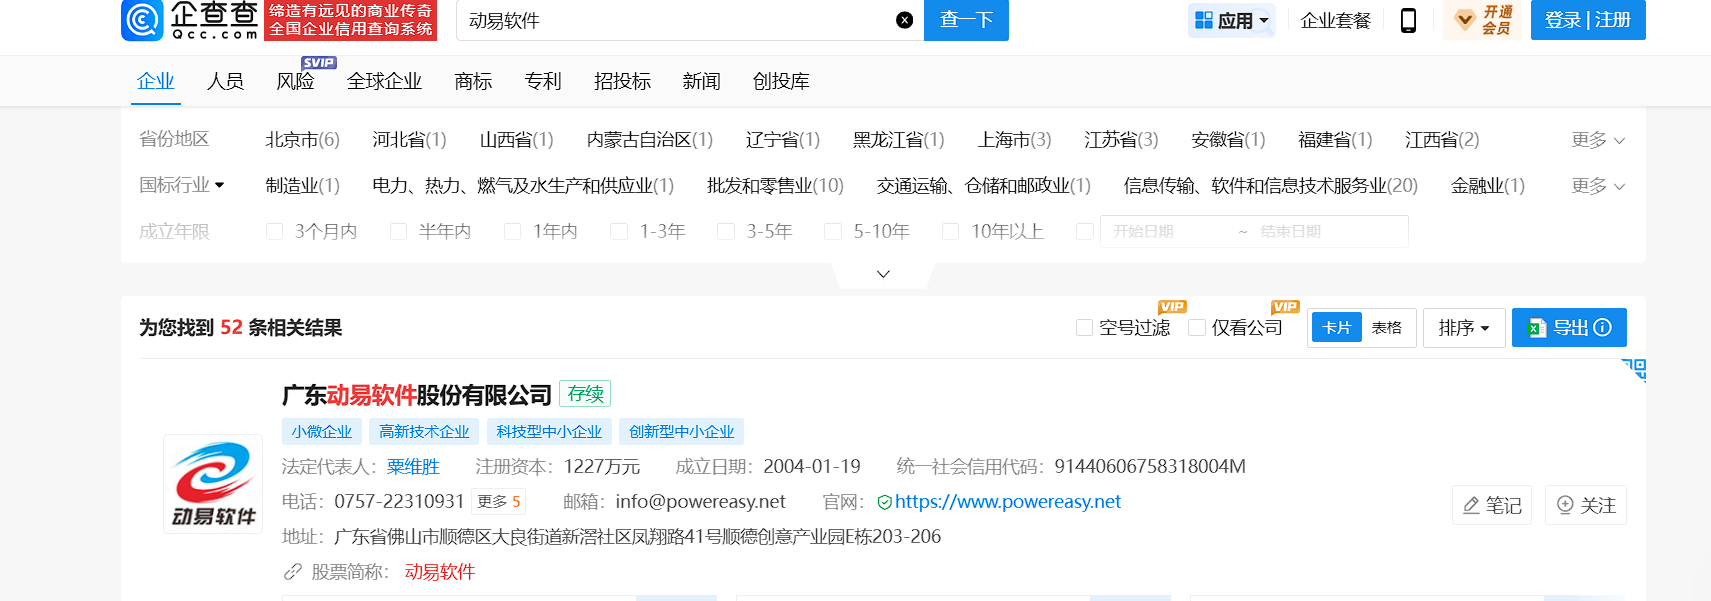Screen dimensions: 1711x601
Task: Open the 应用 dropdown menu
Action: coord(1231,20)
